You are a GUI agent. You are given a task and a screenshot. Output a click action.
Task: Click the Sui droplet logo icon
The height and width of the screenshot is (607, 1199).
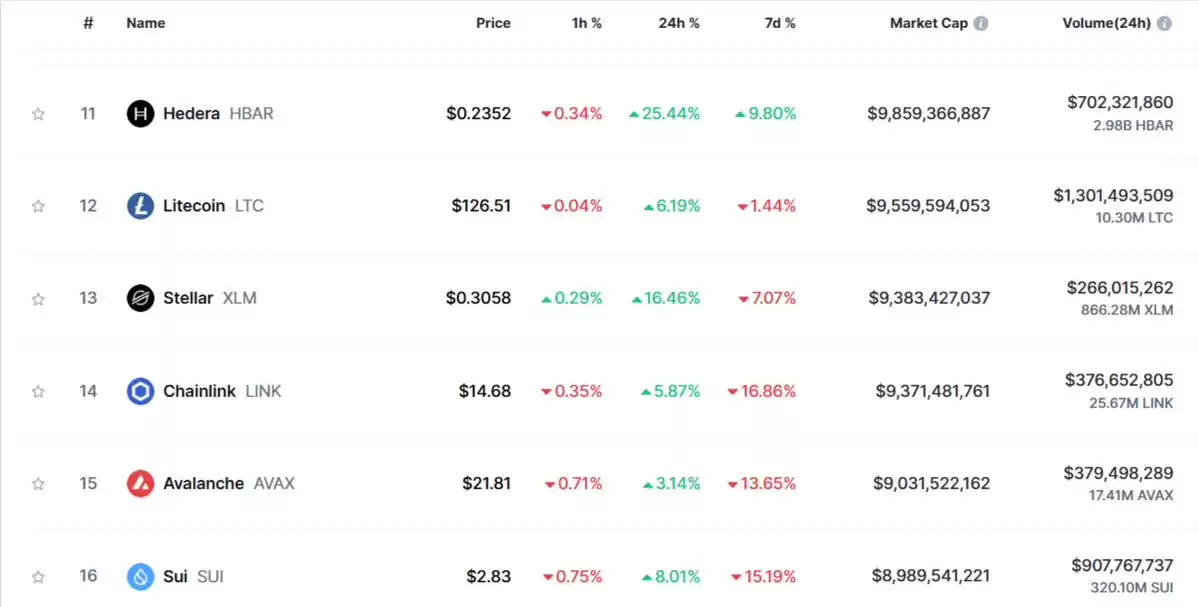(140, 576)
